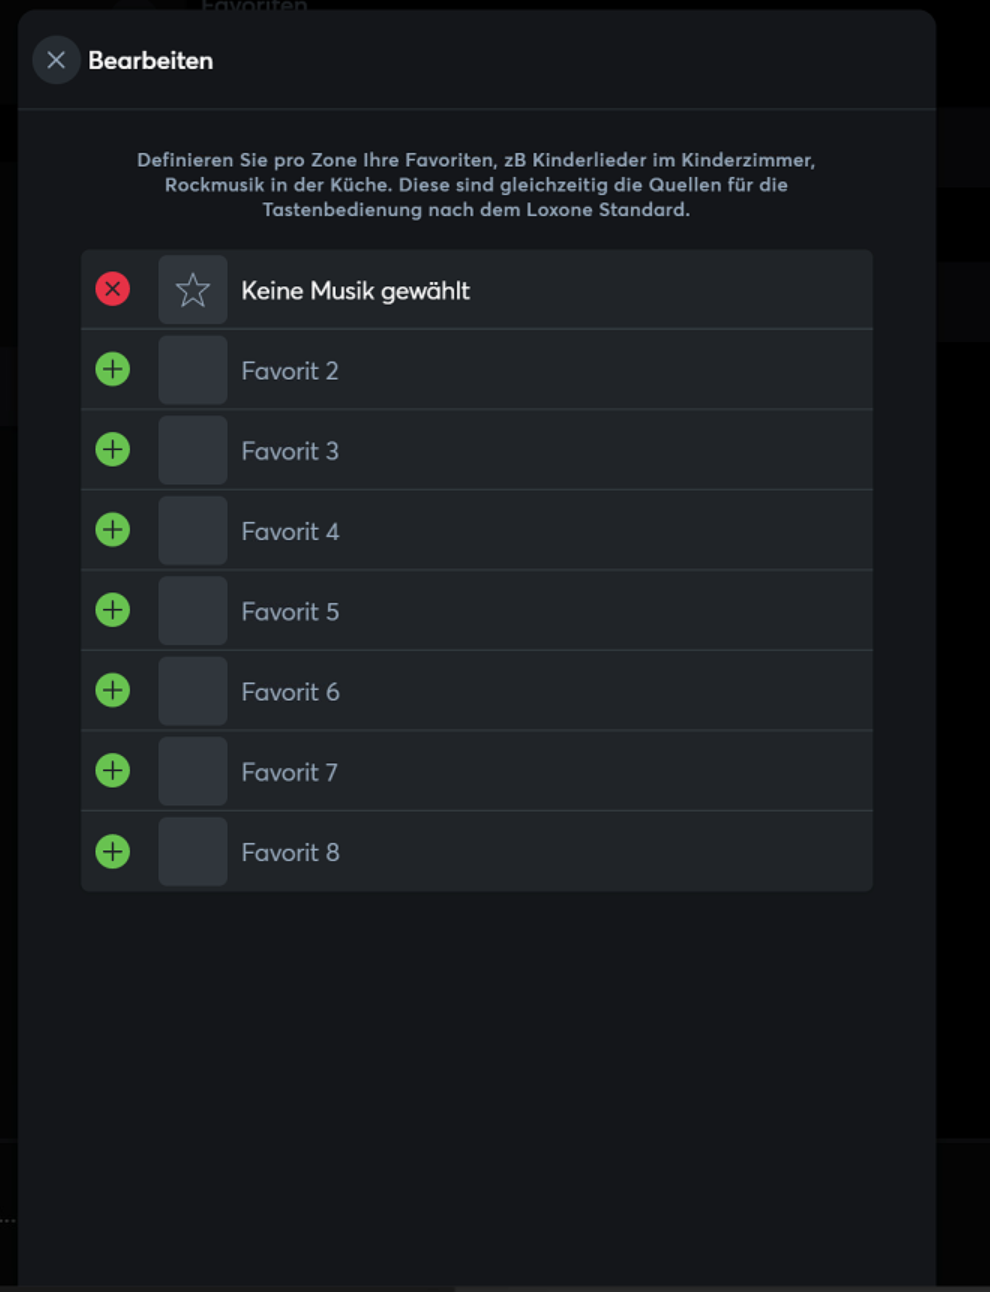This screenshot has width=990, height=1292.
Task: Click red remove icon for first favorite
Action: point(113,289)
